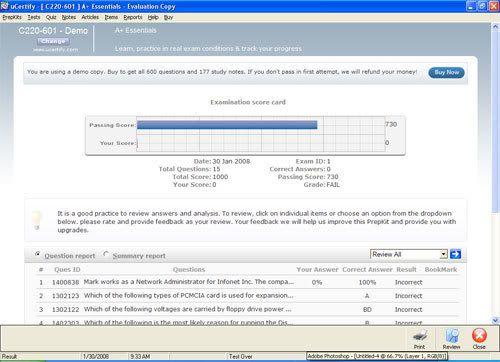Click the blue Passing Score progress bar
The width and height of the screenshot is (500, 362).
[x=227, y=125]
